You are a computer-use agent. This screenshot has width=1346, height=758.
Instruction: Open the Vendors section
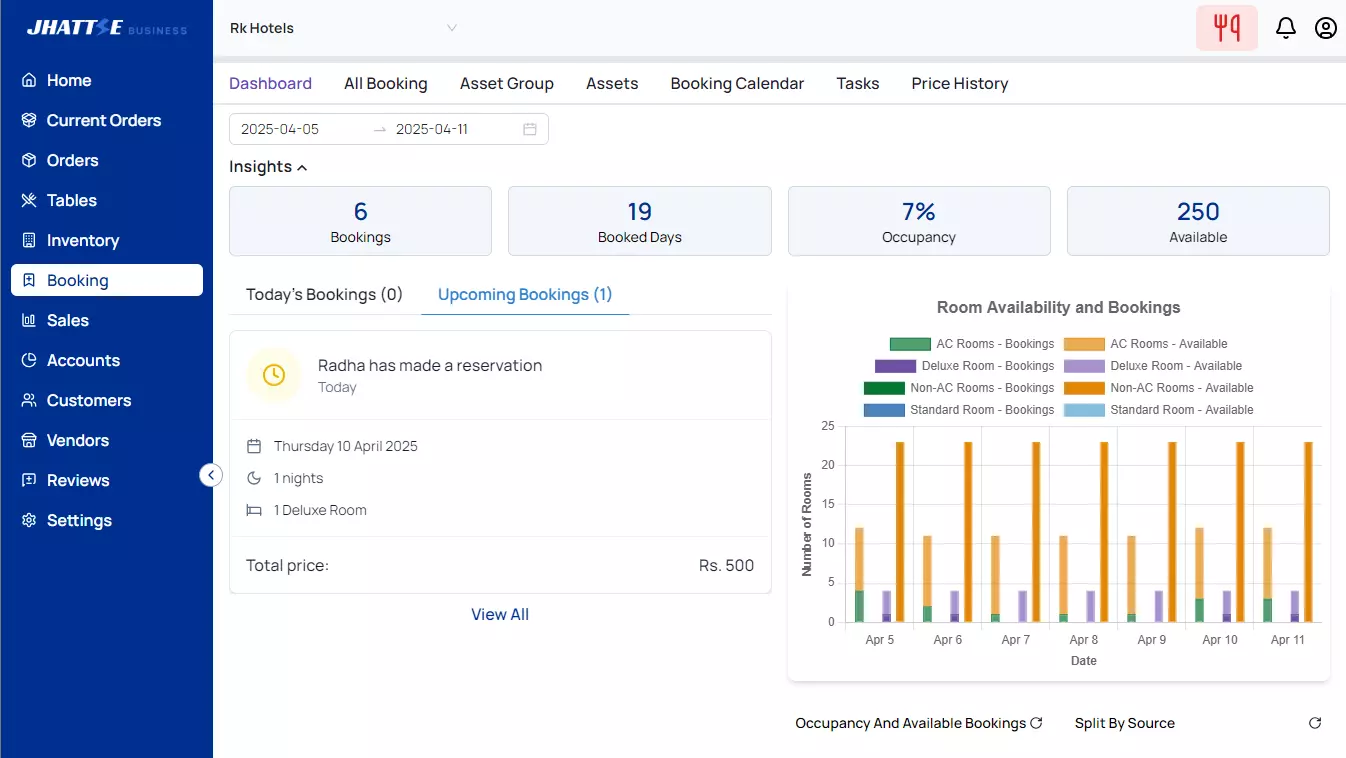[x=78, y=440]
